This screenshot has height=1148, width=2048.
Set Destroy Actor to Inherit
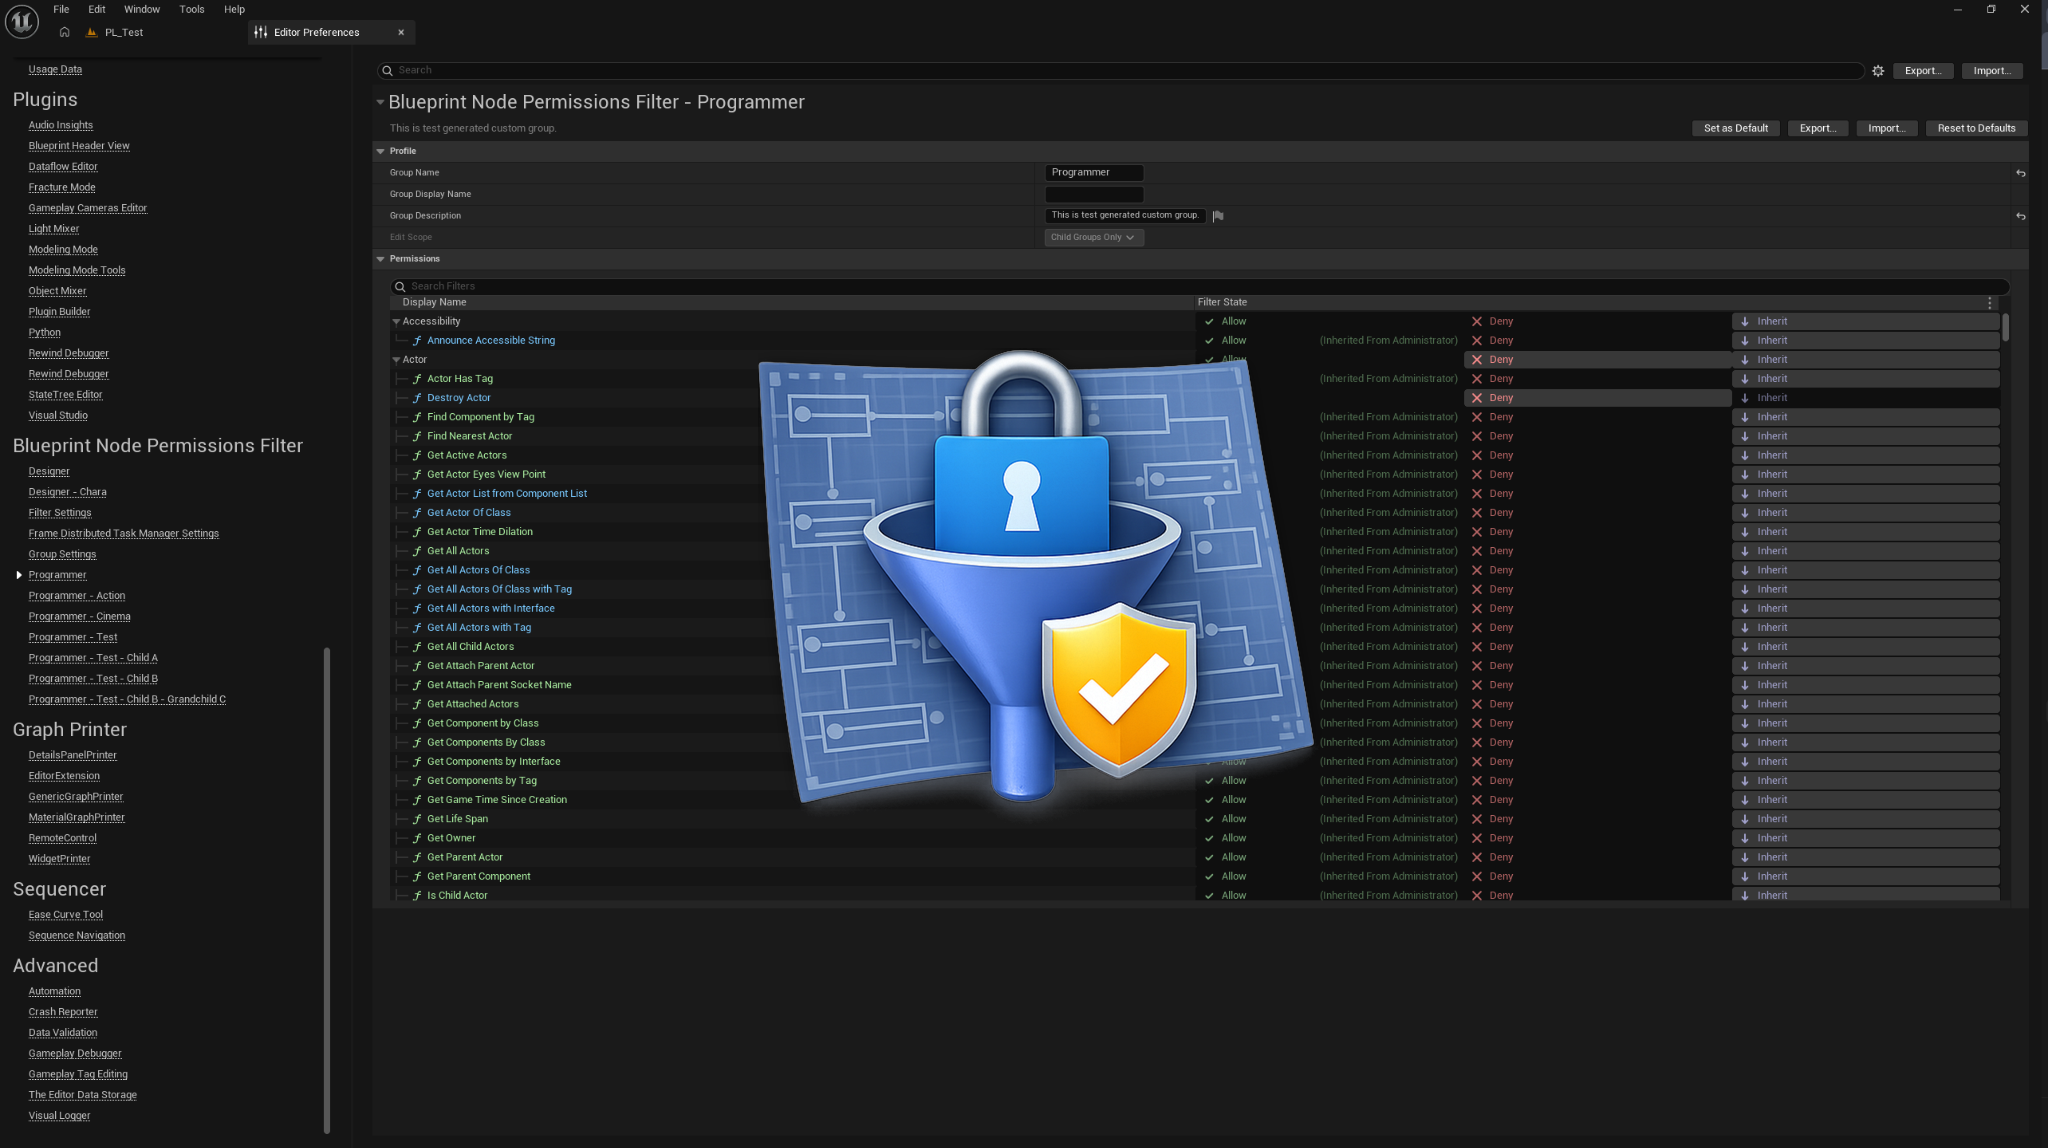click(x=1865, y=398)
